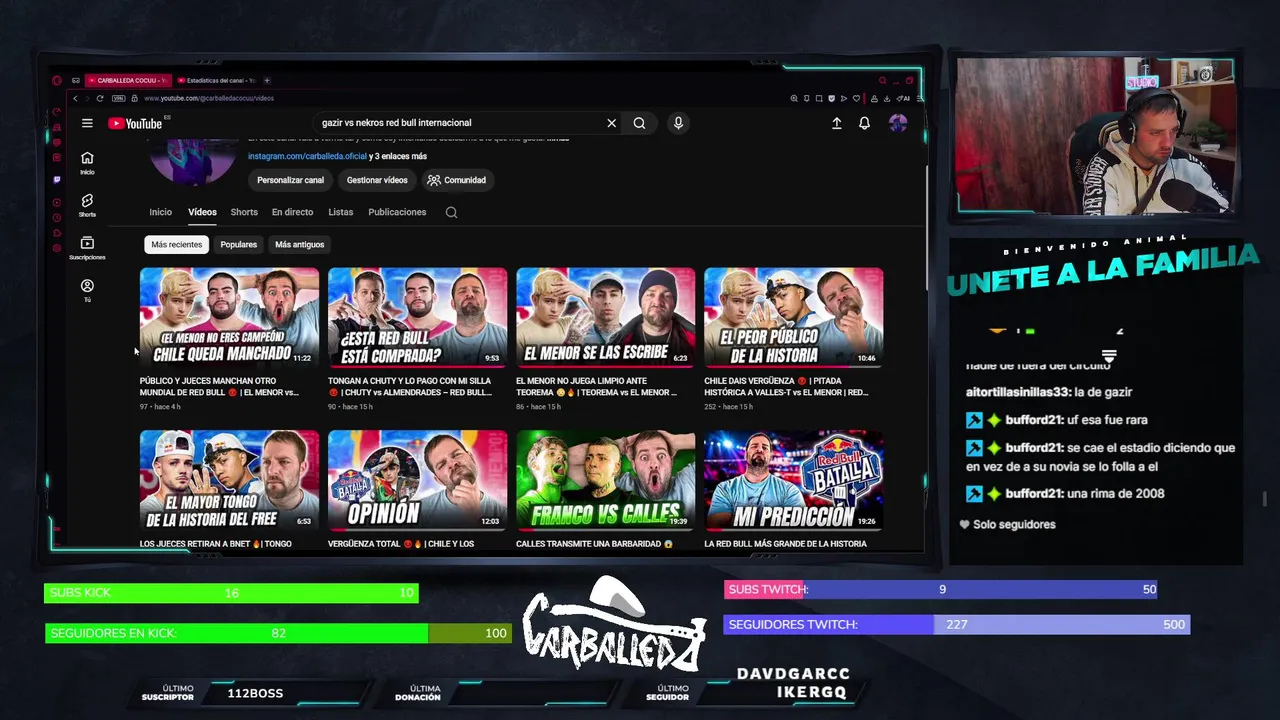Open the EL PEOR PÚBLICO DE LA HISTORIA thumbnail
1280x720 pixels.
pos(793,316)
